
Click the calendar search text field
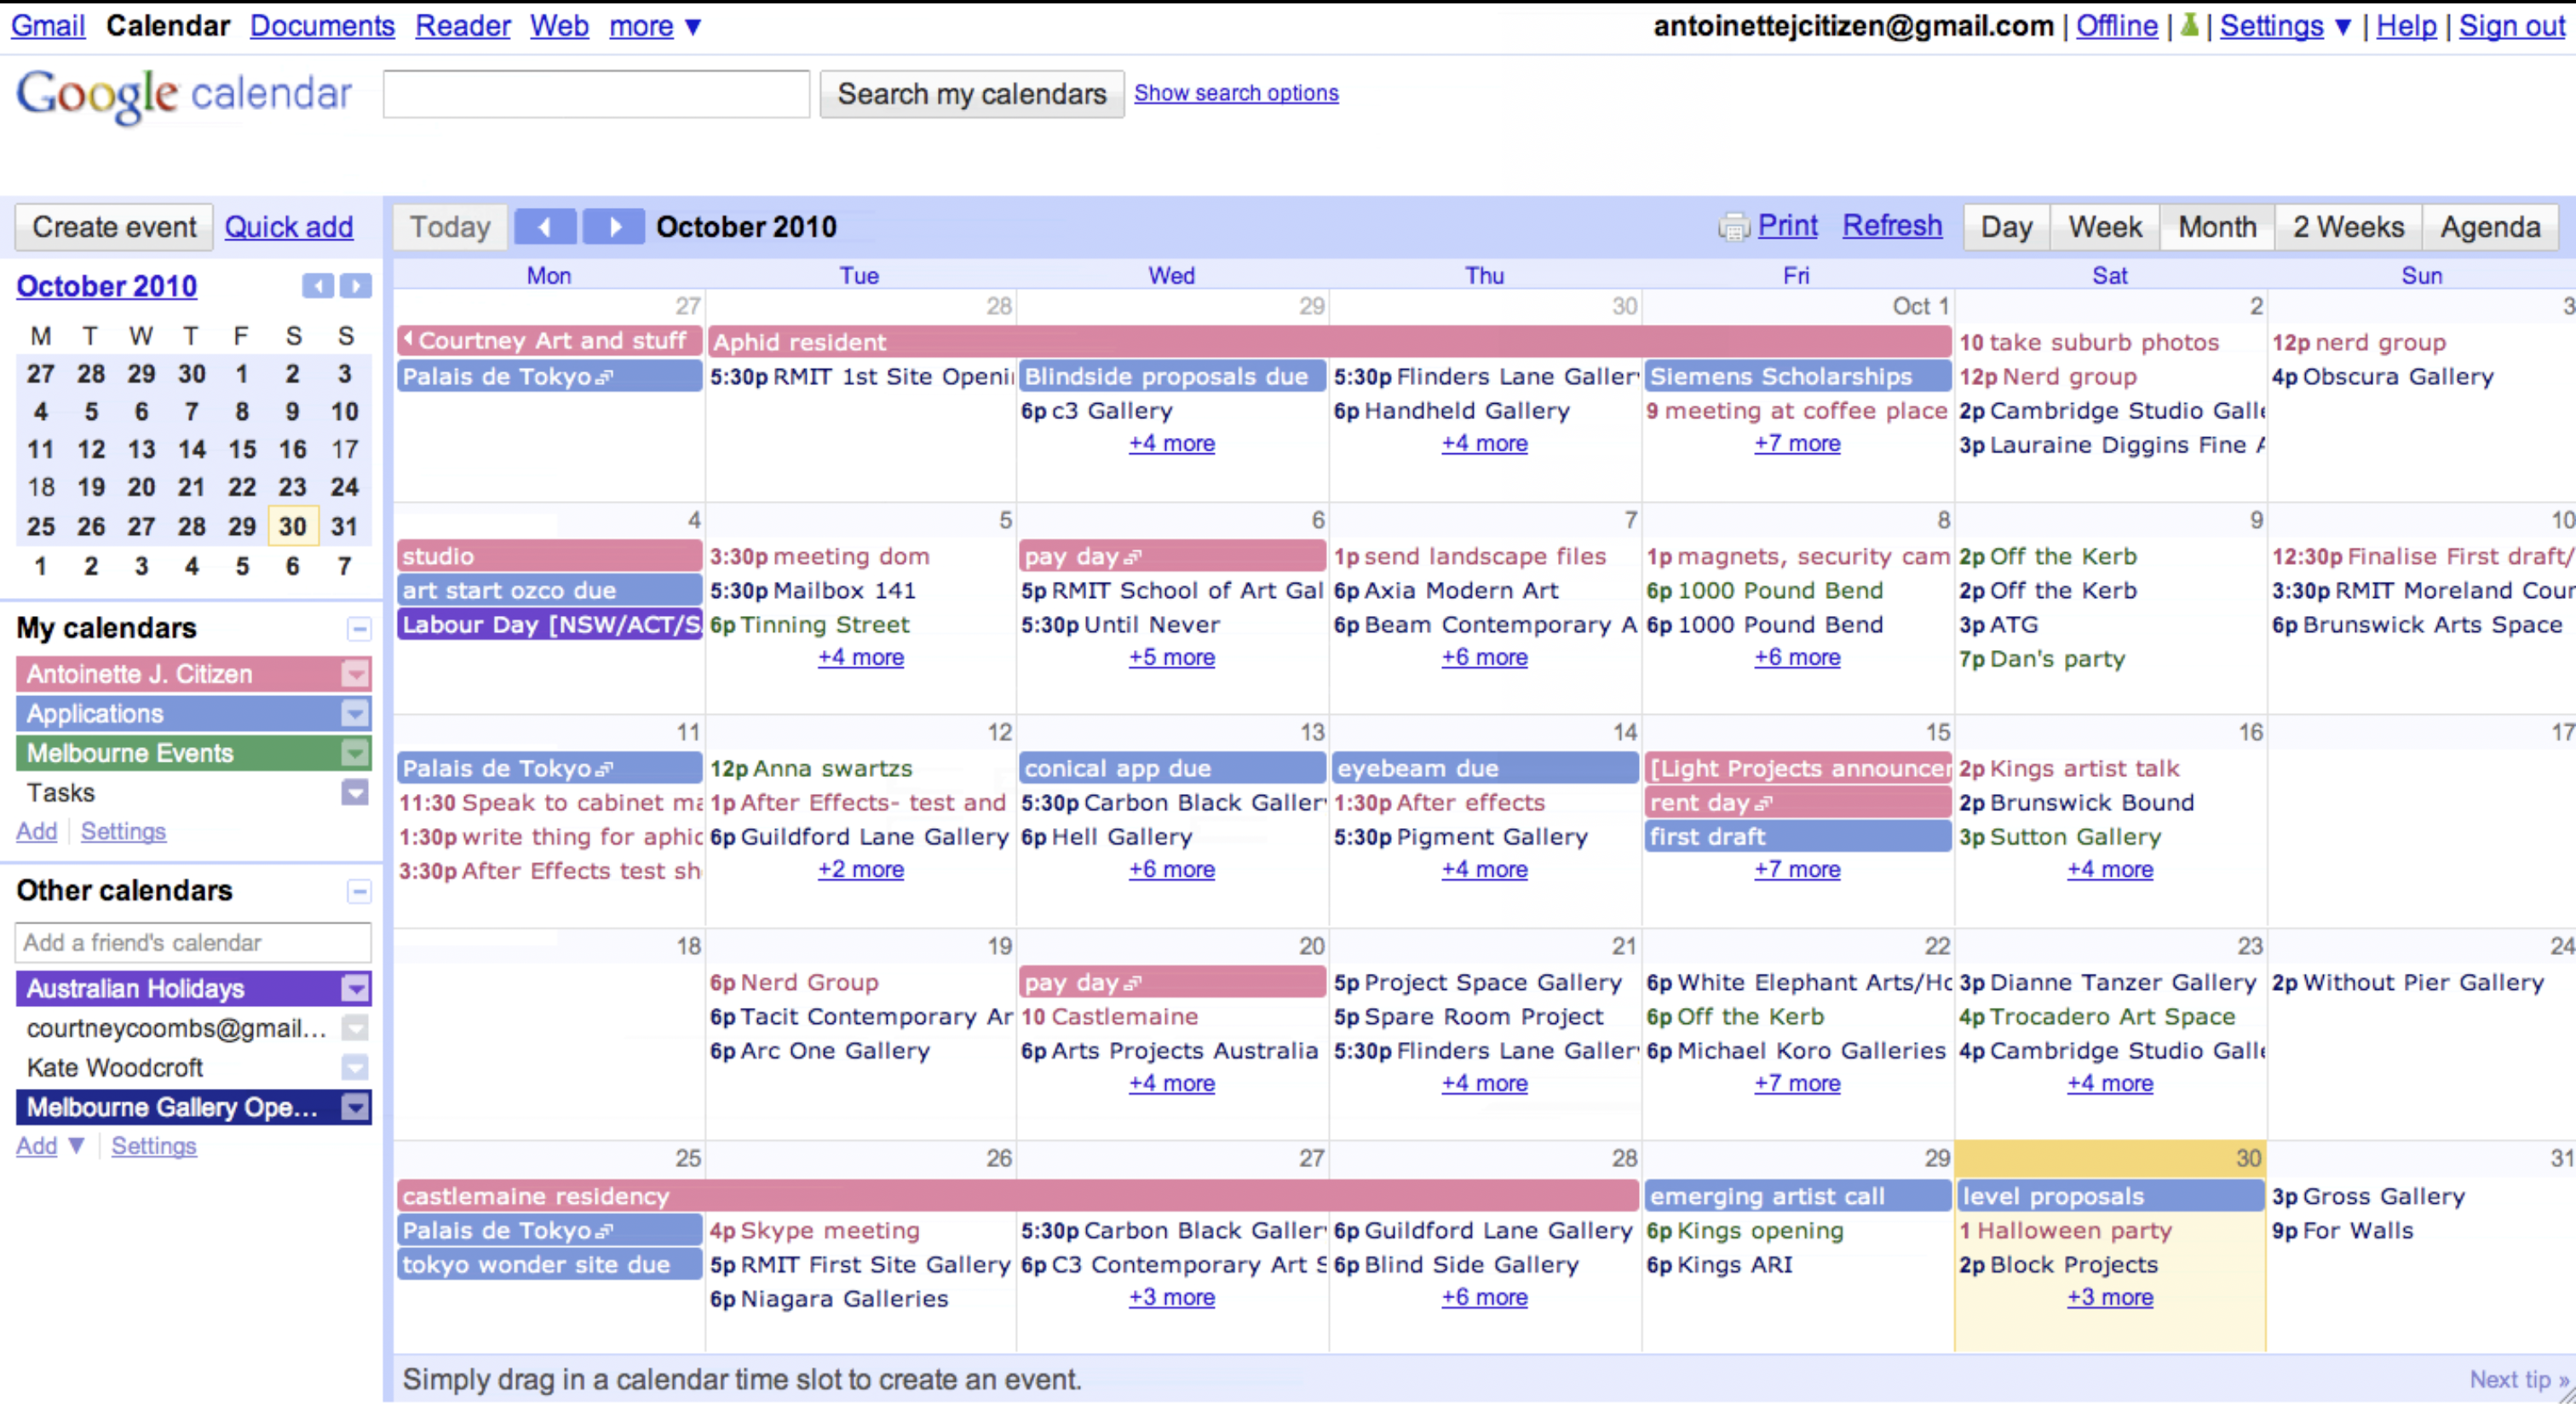[x=596, y=94]
